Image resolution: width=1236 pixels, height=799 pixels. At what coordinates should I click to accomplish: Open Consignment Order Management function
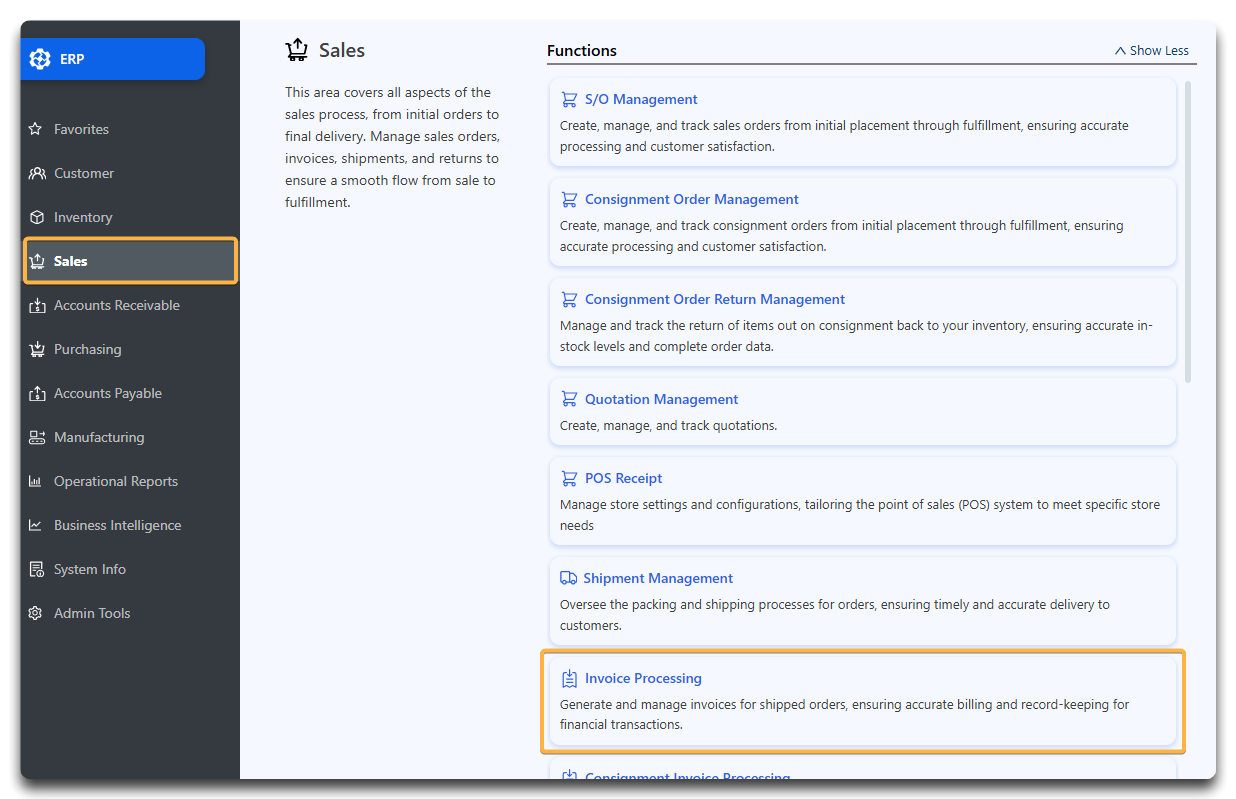[x=691, y=199]
